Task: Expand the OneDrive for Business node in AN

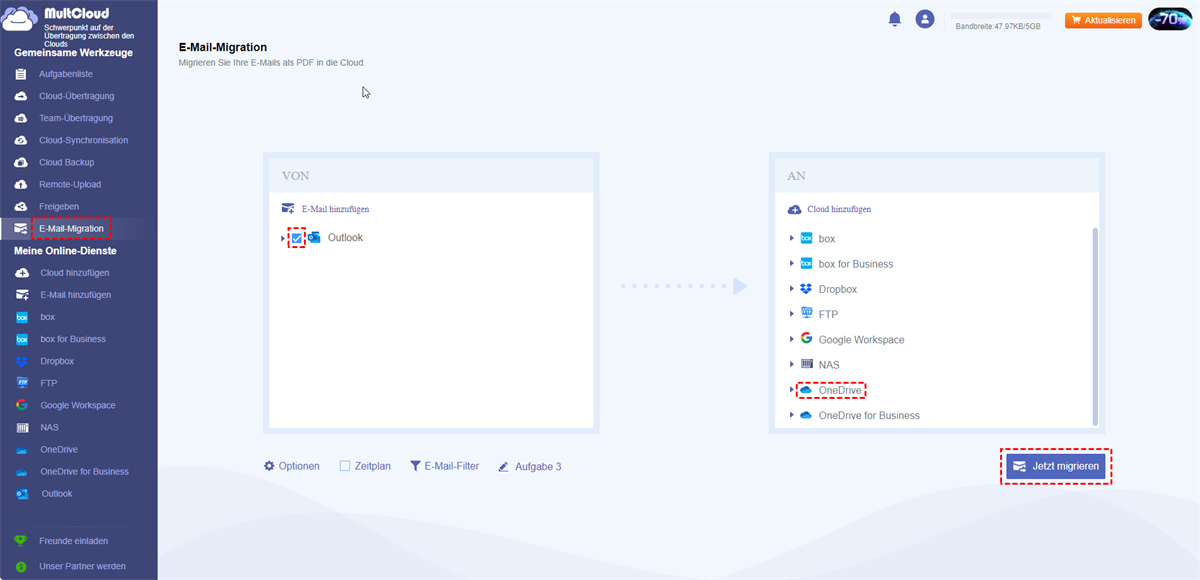Action: 792,415
